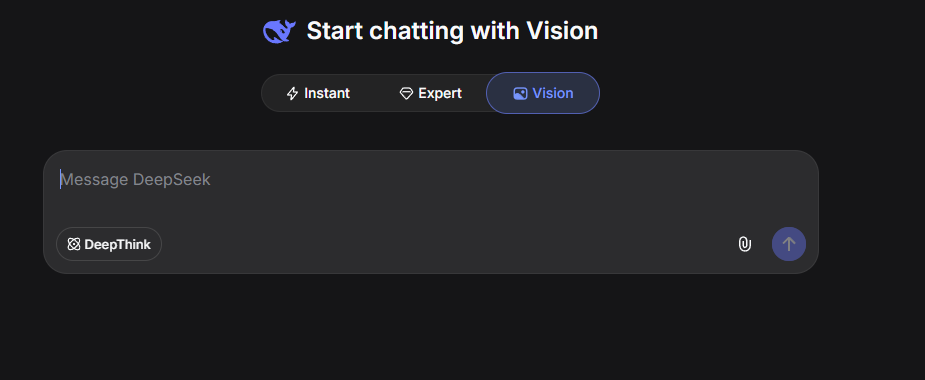Click the word Vision in the heading
Screen dimensions: 925x380
[x=562, y=31]
